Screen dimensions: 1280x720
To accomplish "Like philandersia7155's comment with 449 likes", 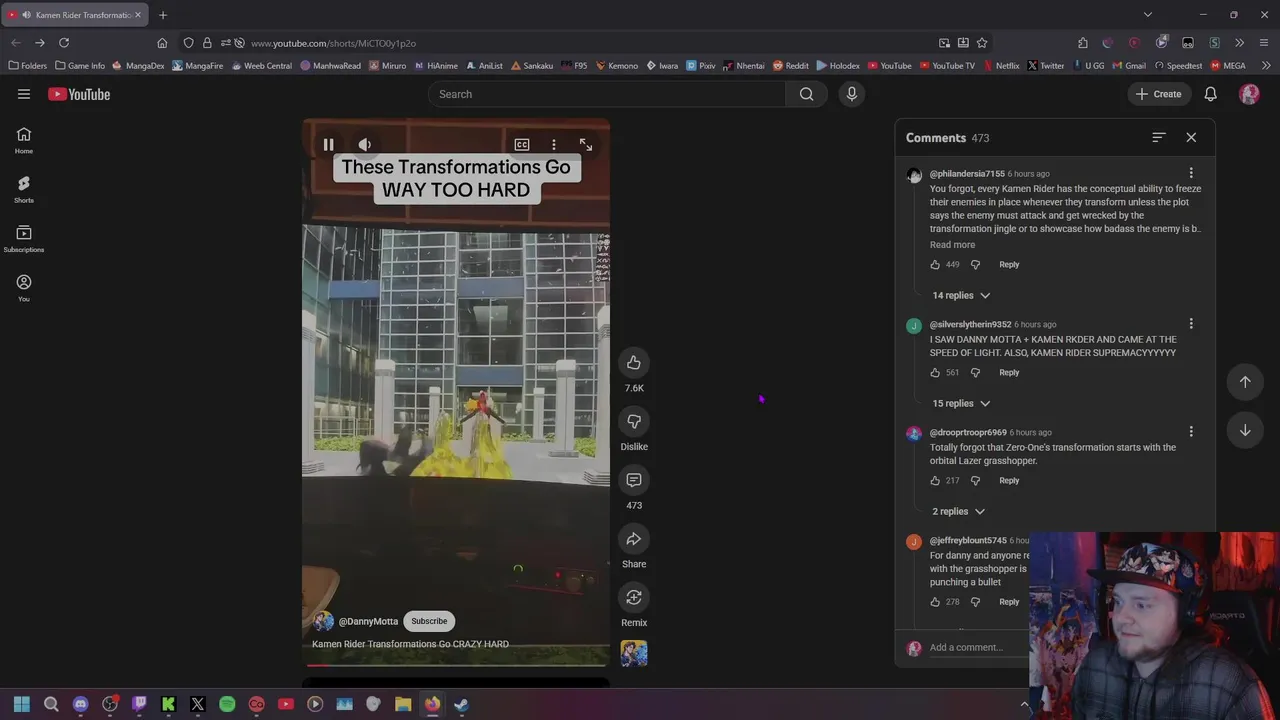I will (935, 265).
